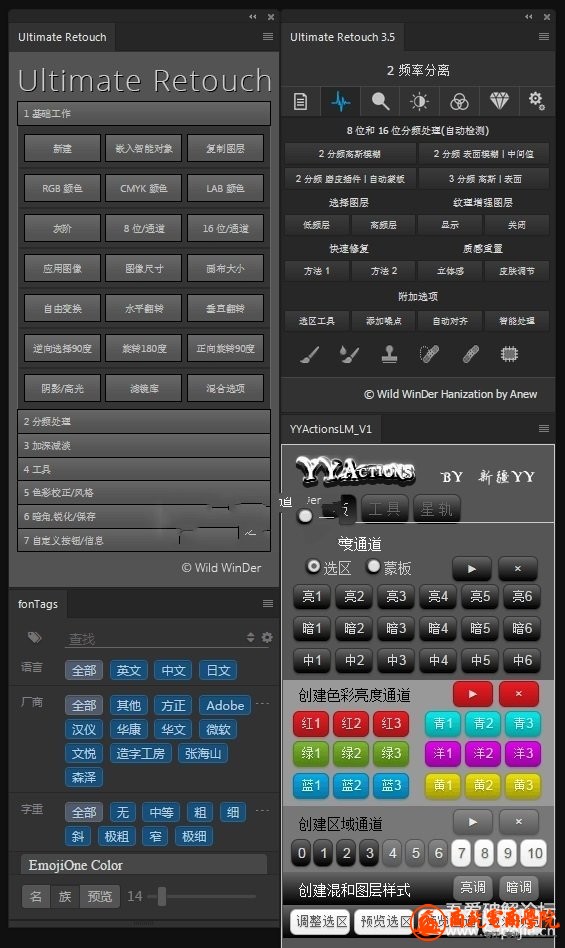Open the fonTags sort up-down arrows dropdown
Viewport: 565px width, 948px height.
(x=251, y=637)
